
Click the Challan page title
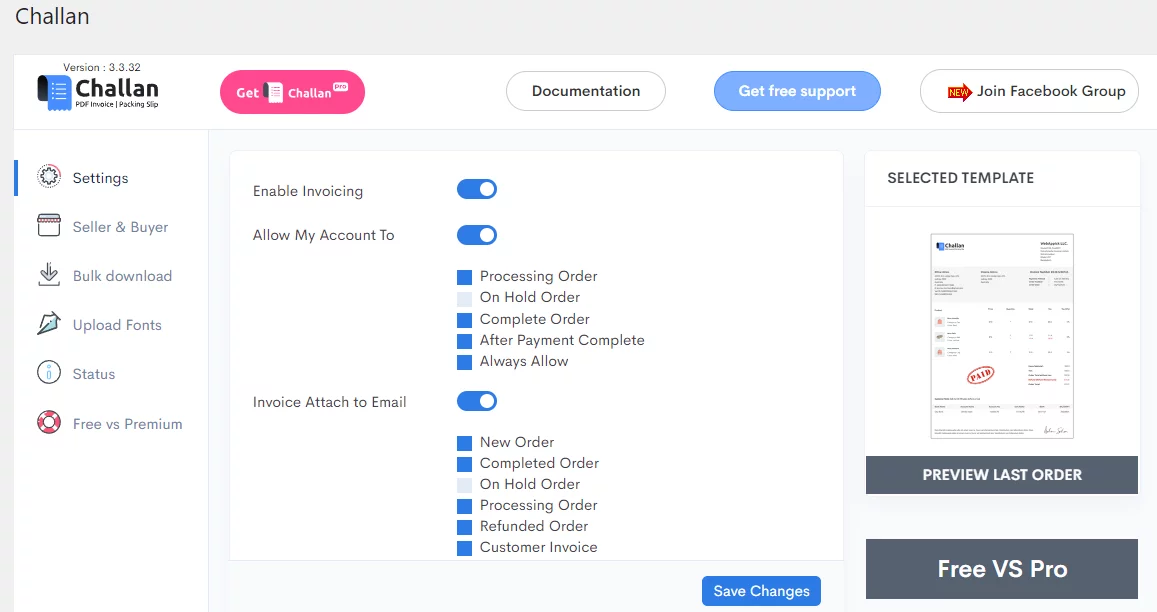(52, 16)
